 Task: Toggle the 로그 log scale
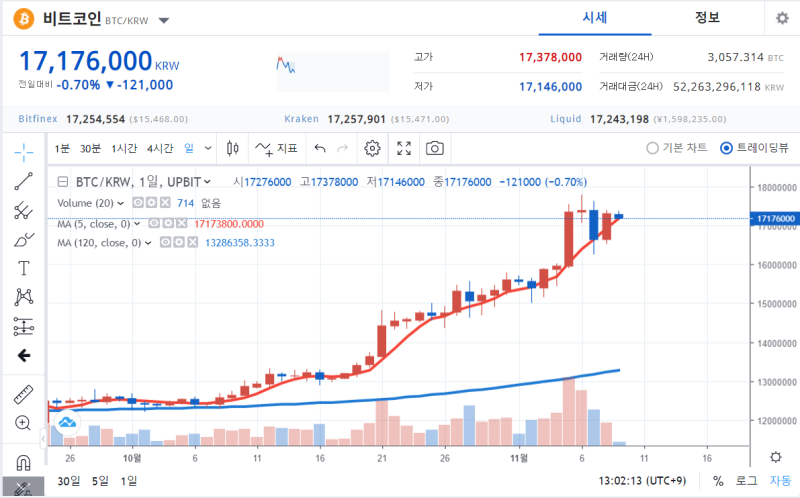(746, 481)
